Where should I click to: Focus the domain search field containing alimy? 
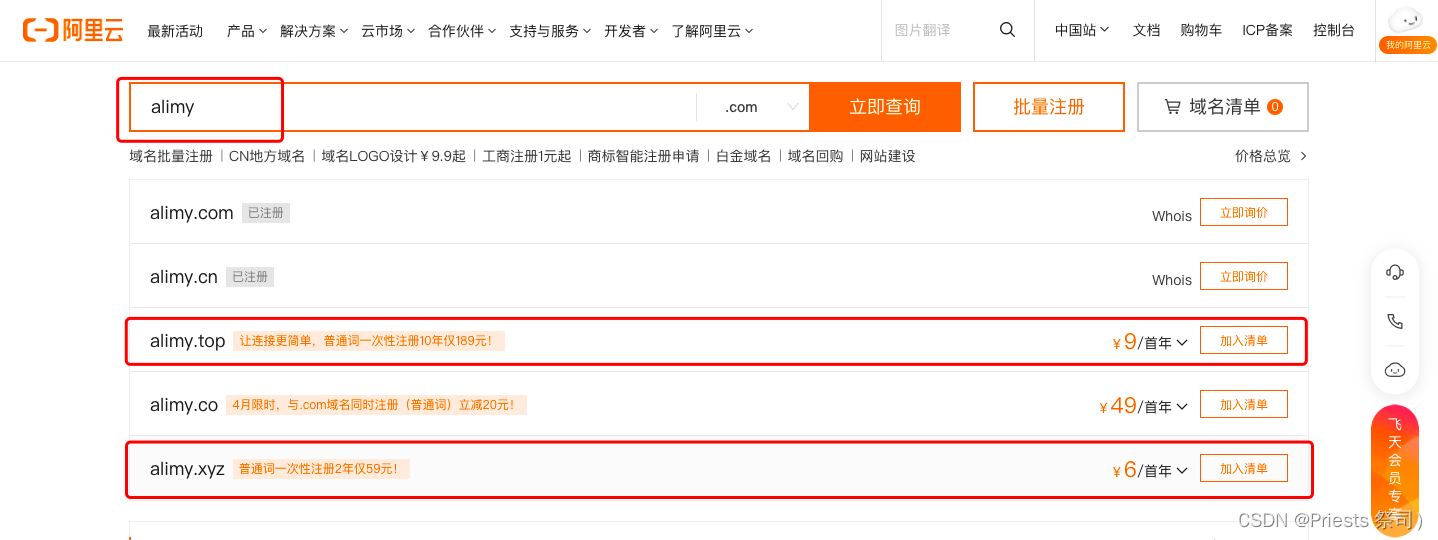[413, 107]
